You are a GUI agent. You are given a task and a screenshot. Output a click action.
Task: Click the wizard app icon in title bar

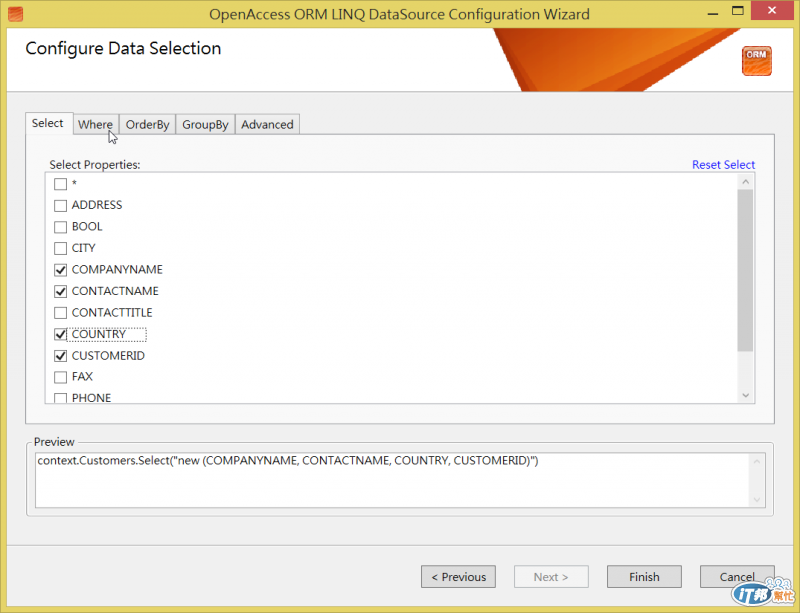[16, 14]
